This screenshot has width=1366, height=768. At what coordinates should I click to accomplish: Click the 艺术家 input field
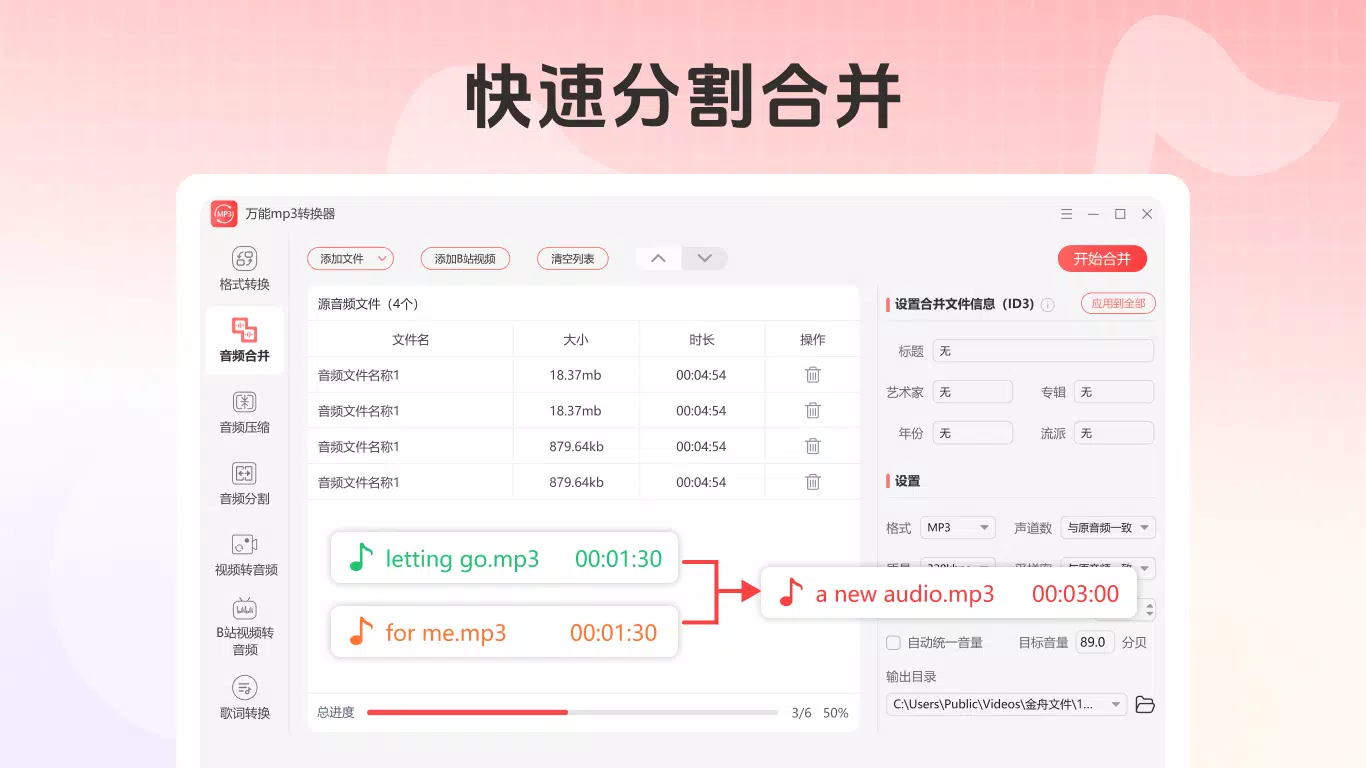coord(973,392)
